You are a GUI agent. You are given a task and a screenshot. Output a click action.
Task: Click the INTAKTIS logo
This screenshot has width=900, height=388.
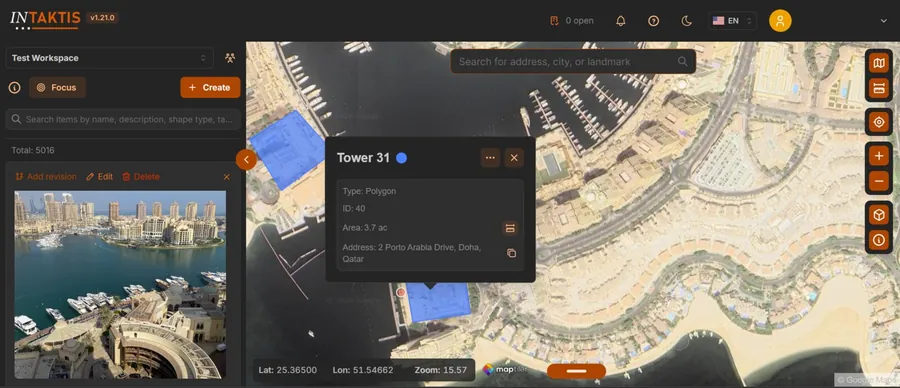click(x=45, y=20)
